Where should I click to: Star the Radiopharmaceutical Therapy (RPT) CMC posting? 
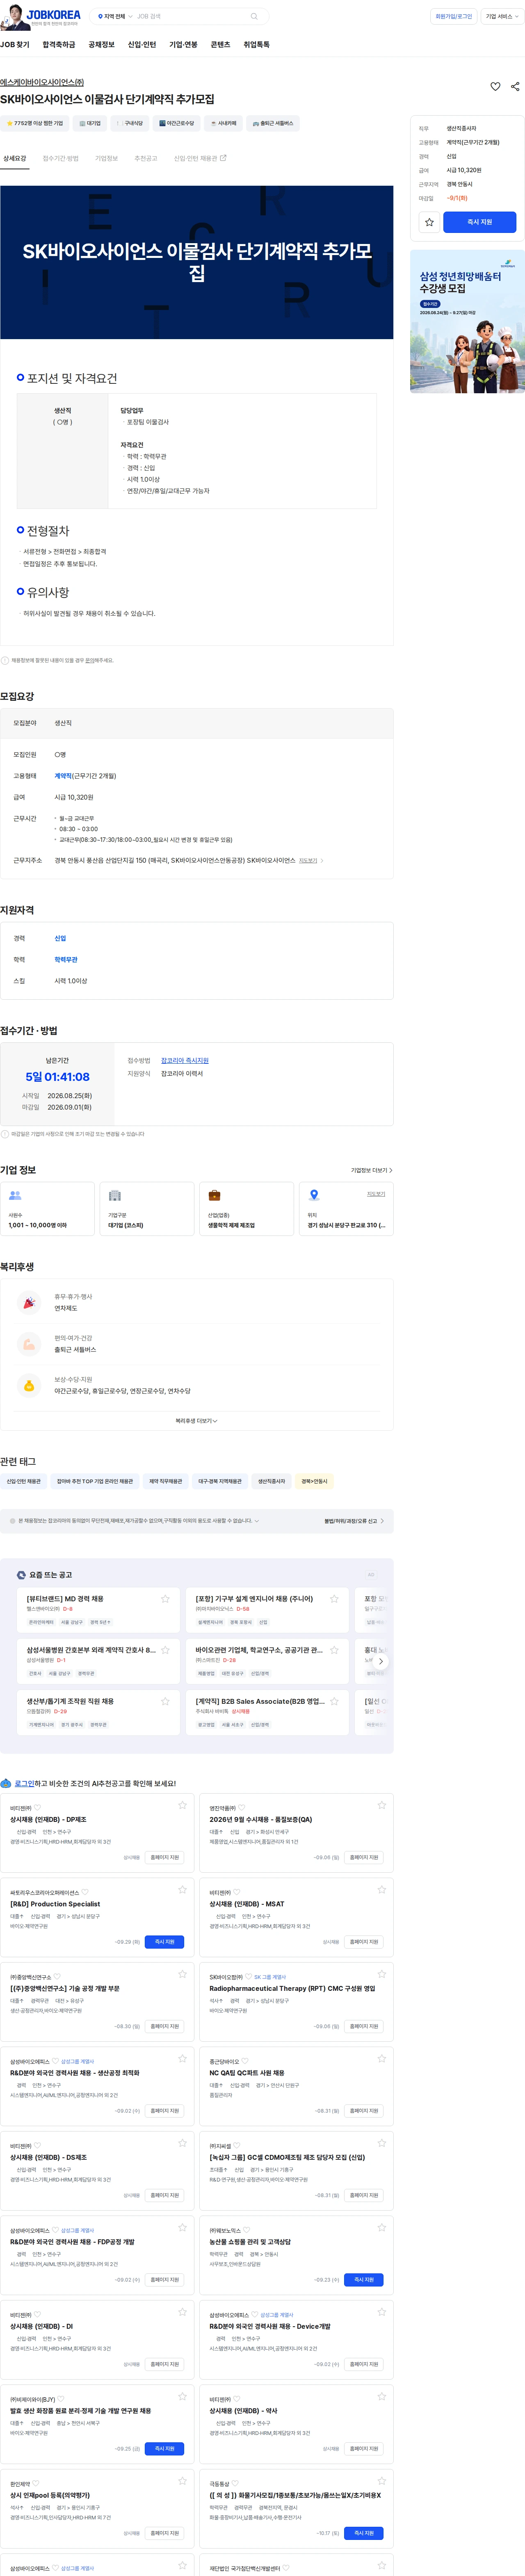381,1974
